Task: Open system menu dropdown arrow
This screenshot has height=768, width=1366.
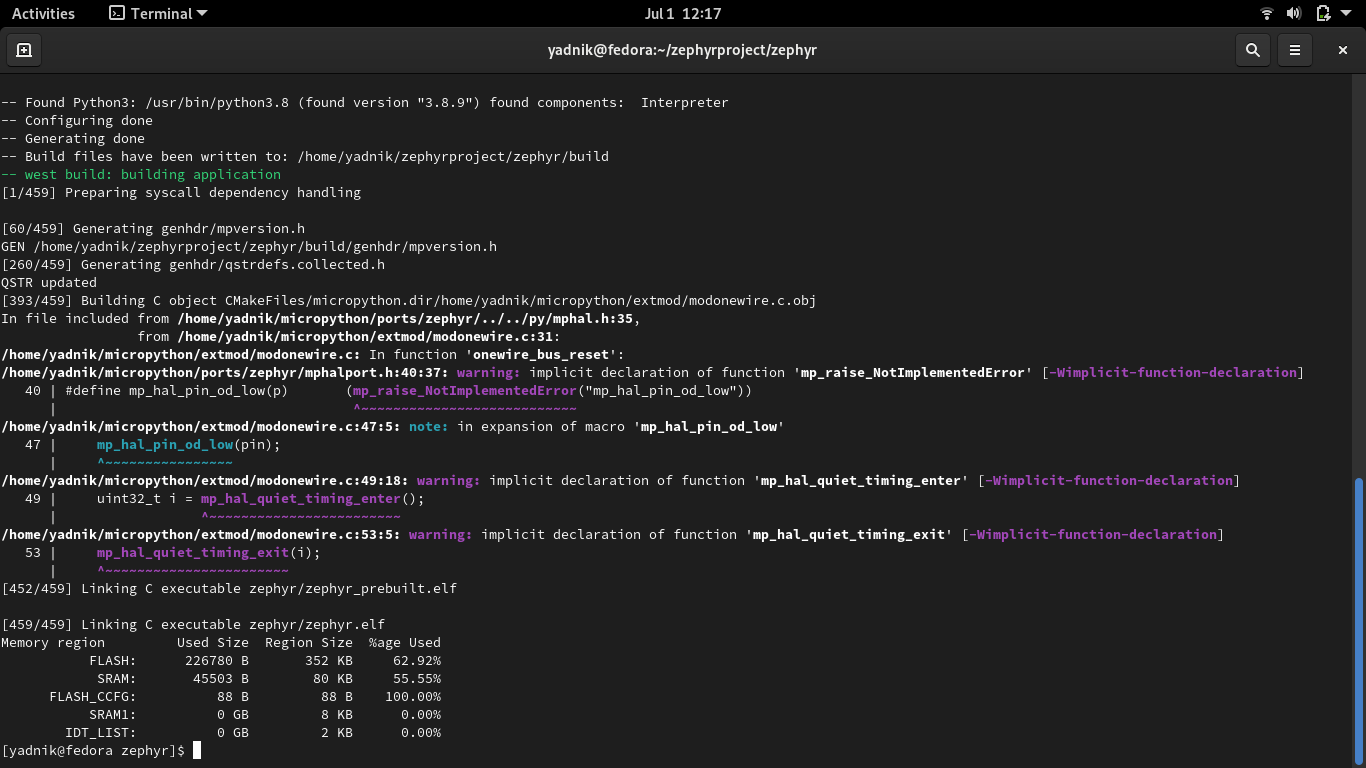Action: [1346, 14]
